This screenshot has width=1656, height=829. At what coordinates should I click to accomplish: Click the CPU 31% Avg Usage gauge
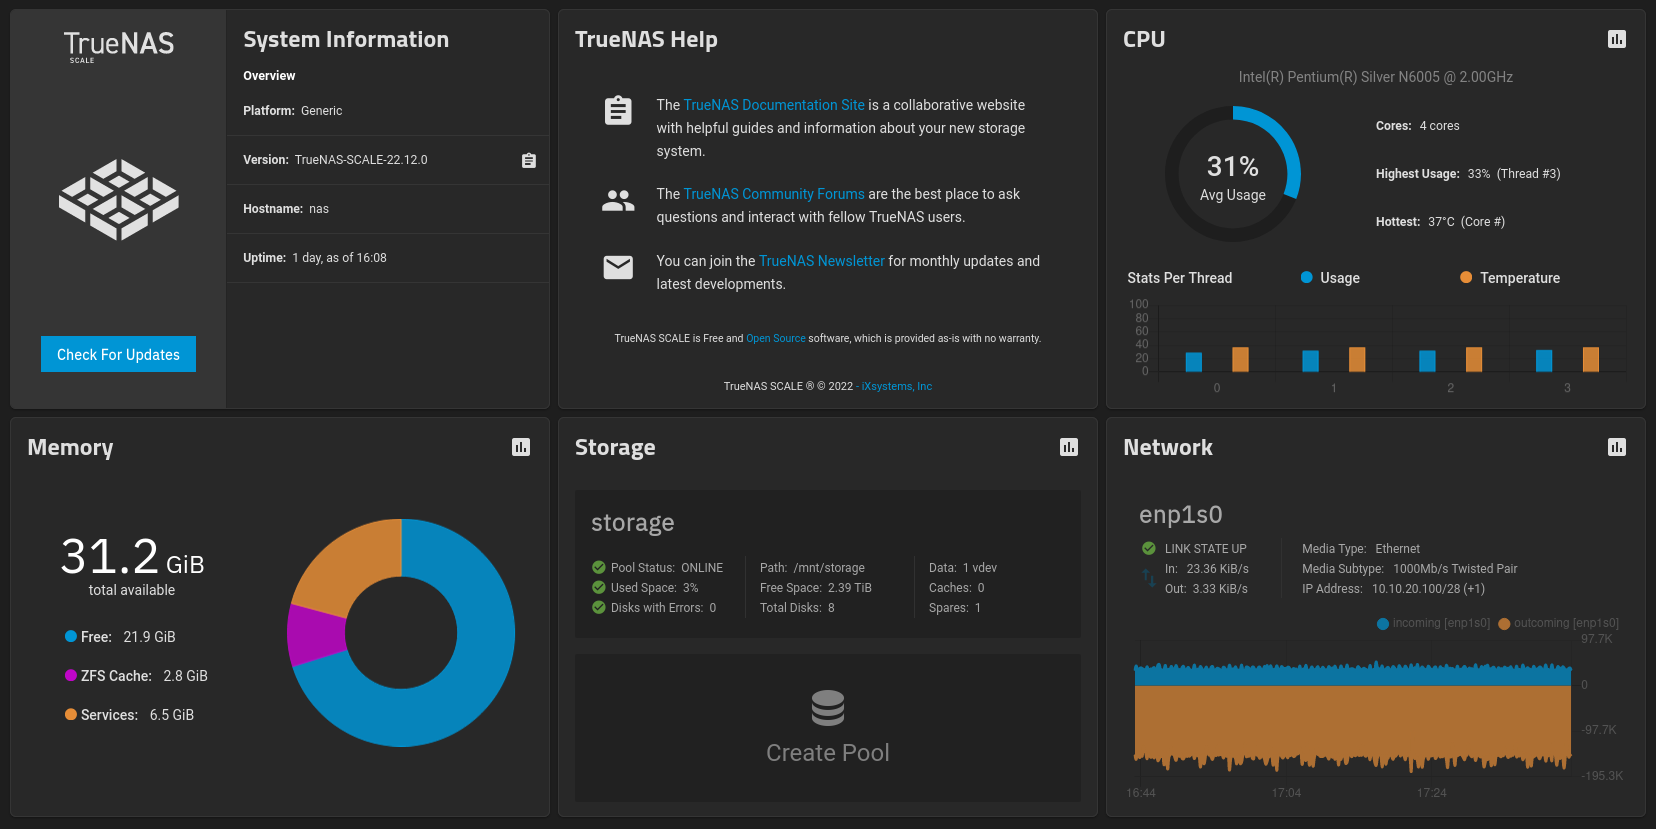click(x=1233, y=174)
